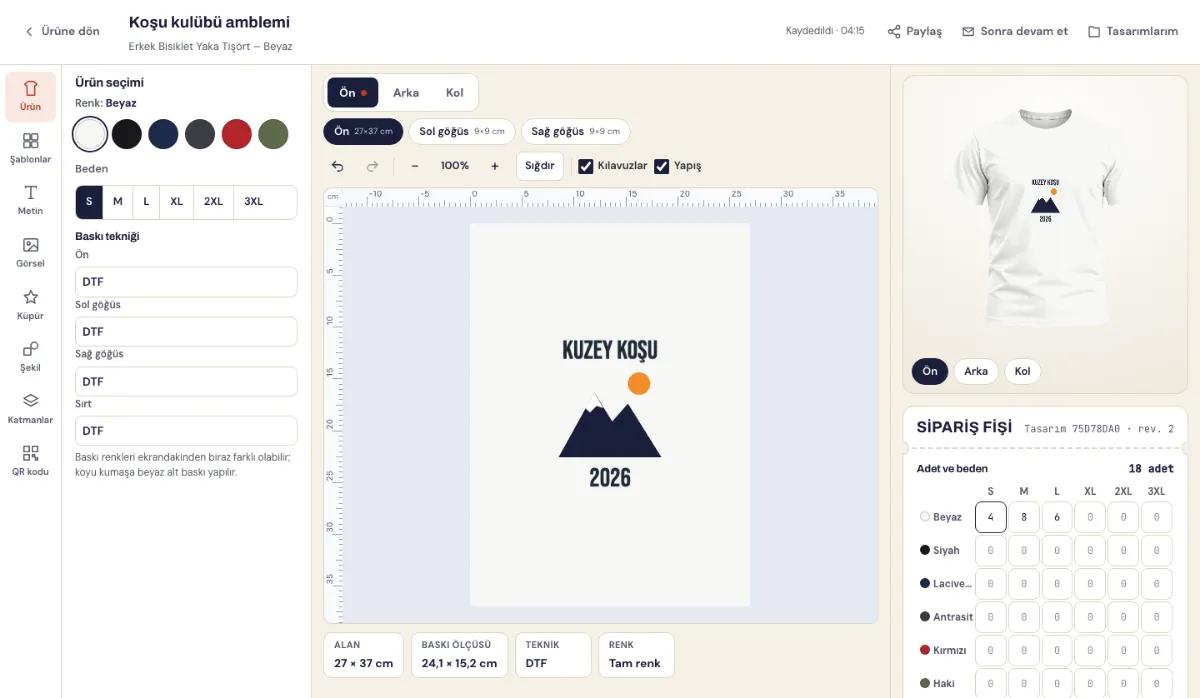Open the Küpür clipart panel

31,305
